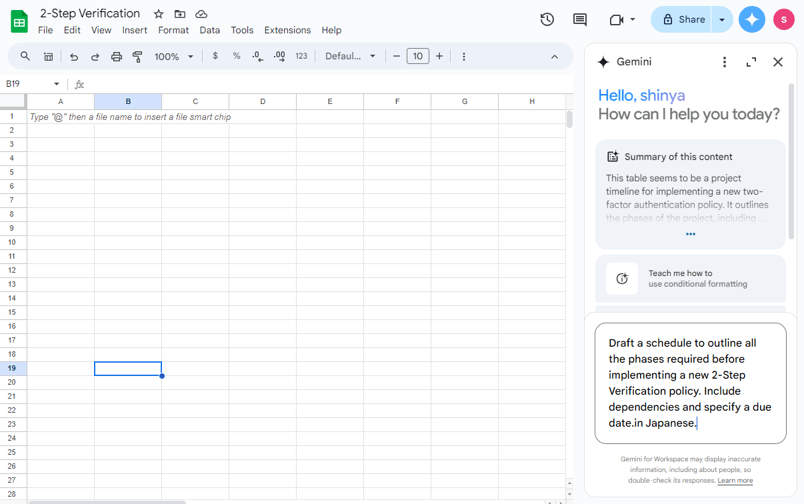
Task: Open the Help menu
Action: 331,30
